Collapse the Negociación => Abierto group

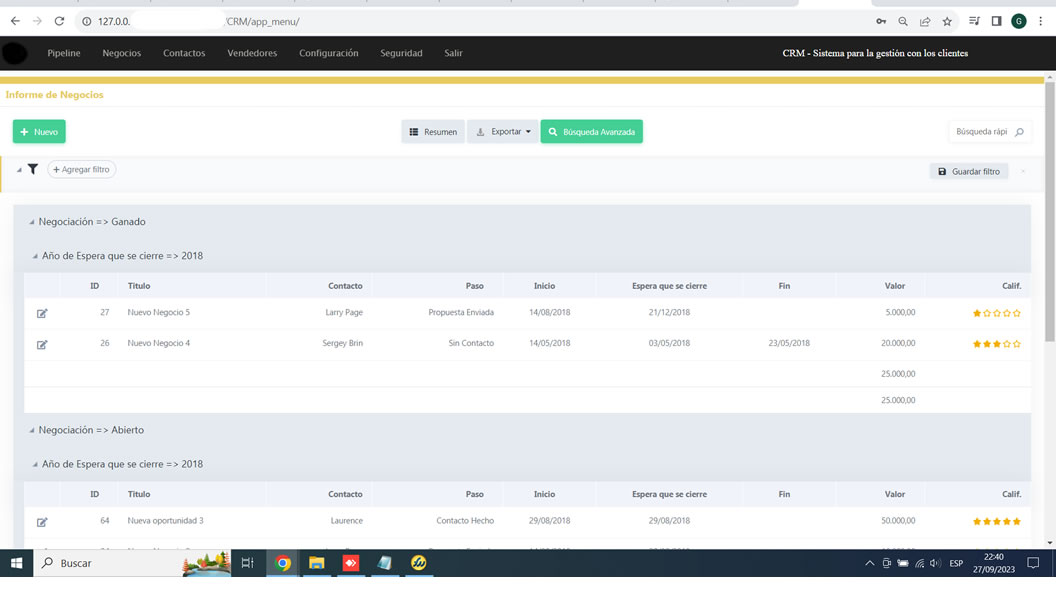(x=32, y=430)
